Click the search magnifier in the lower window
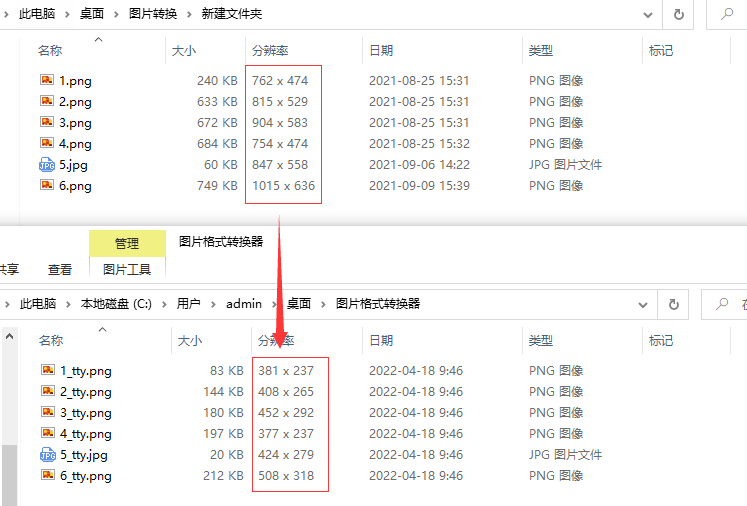This screenshot has width=747, height=506. tap(723, 304)
